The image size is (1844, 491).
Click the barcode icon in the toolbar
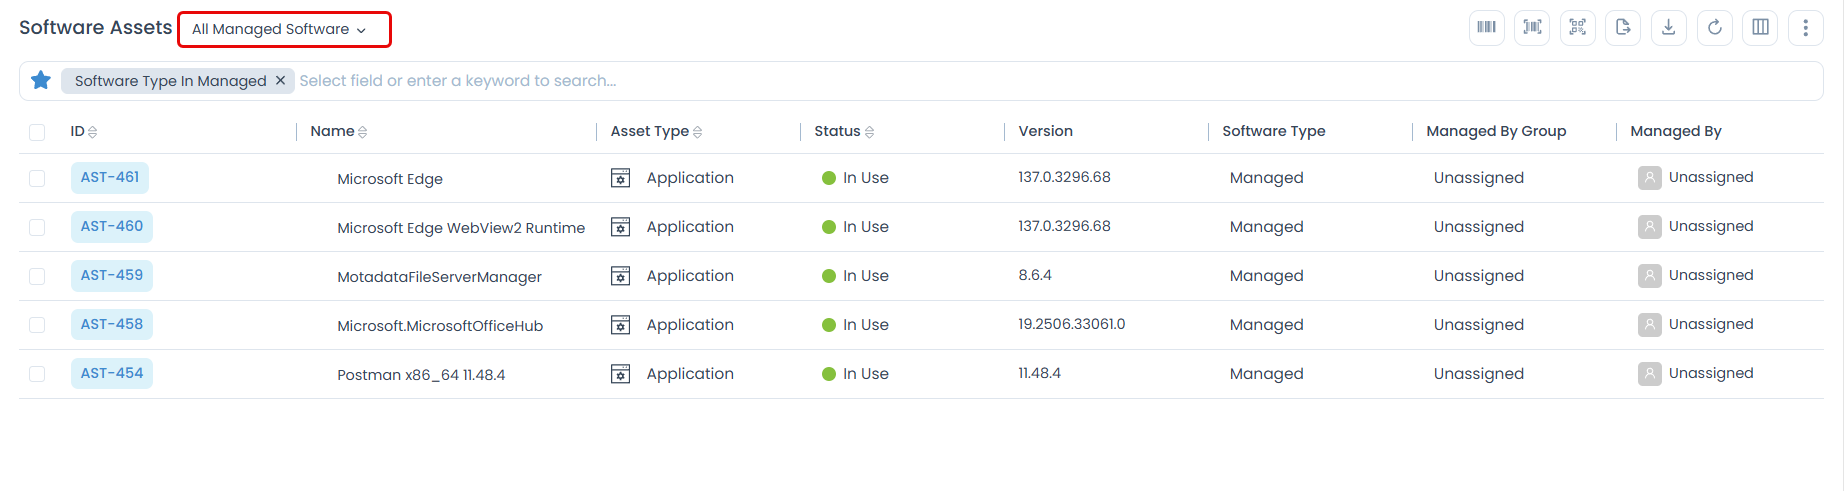coord(1486,27)
